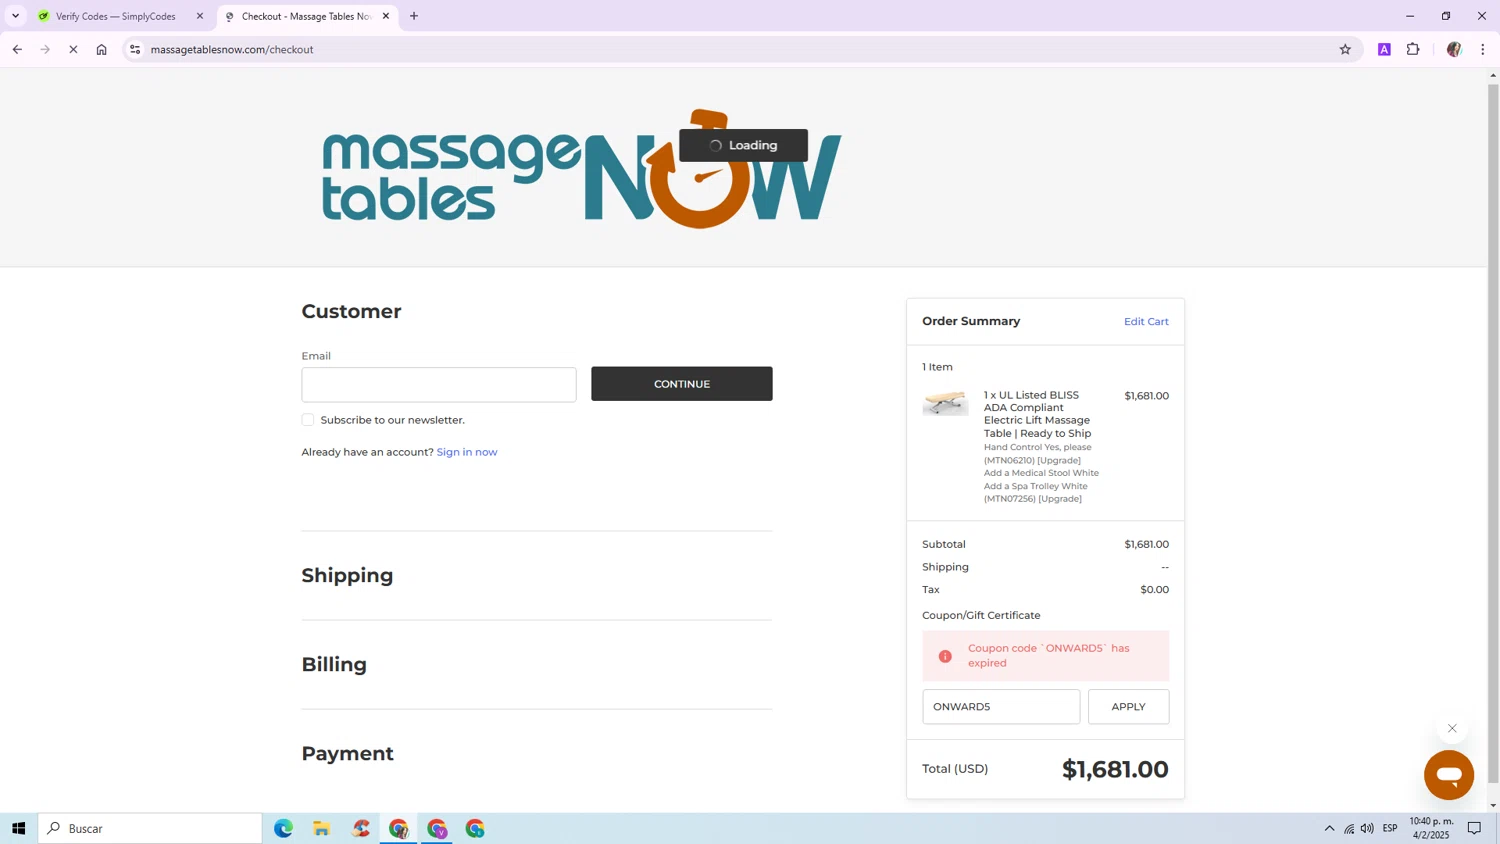This screenshot has width=1500, height=844.
Task: Select the Checkout - Massage Tables Now tab
Action: click(x=306, y=16)
